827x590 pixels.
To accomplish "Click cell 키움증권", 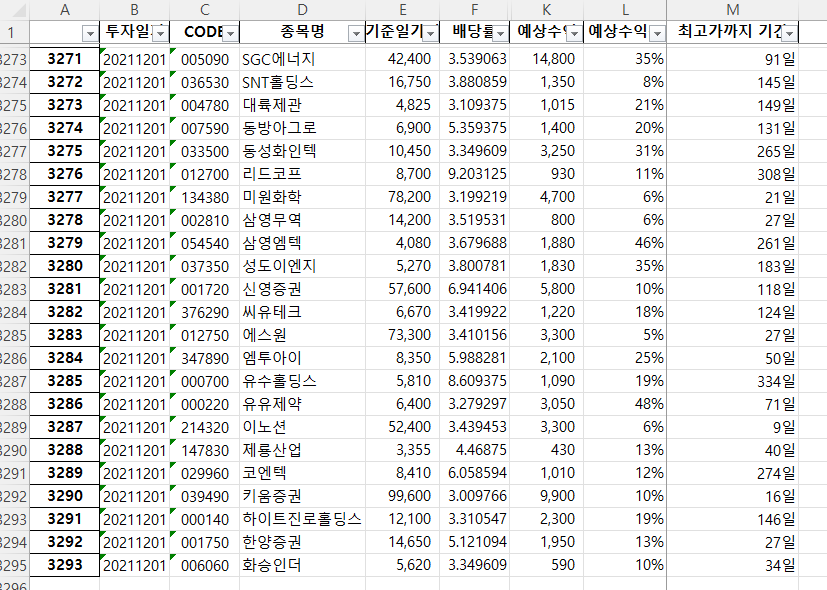I will pos(302,496).
